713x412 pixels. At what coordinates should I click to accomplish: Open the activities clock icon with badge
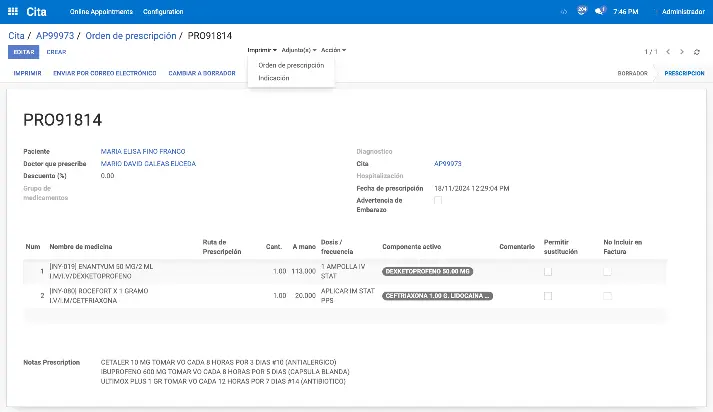coord(582,11)
